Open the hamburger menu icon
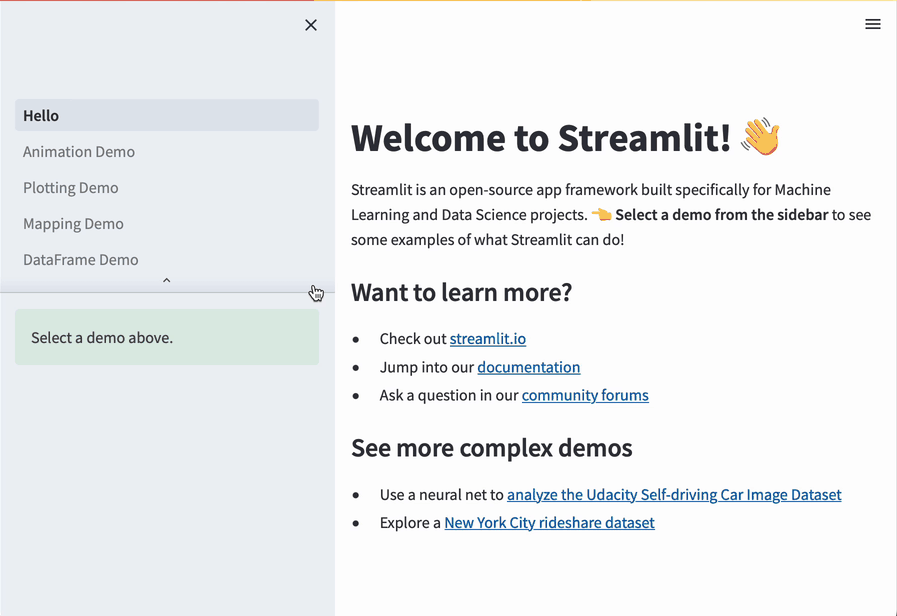897x616 pixels. click(872, 24)
